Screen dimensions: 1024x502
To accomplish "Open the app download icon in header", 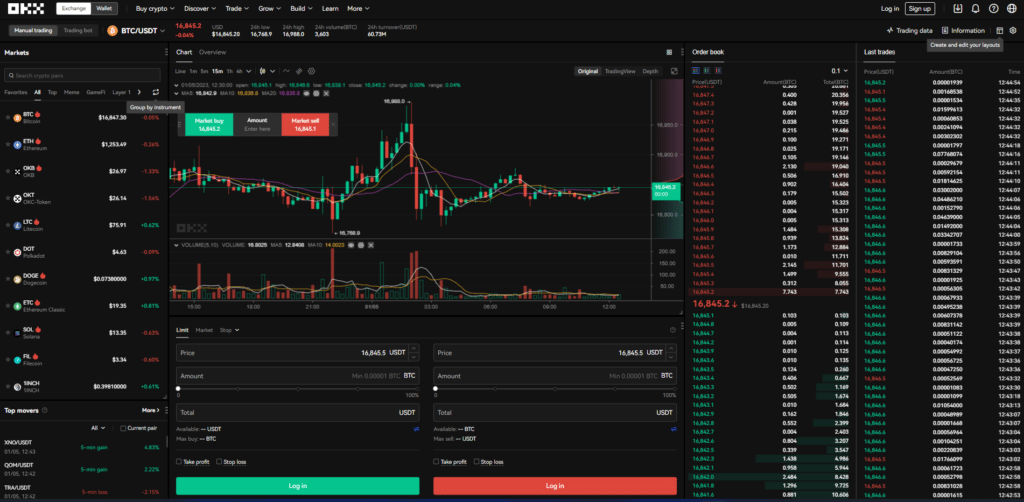I will click(958, 8).
